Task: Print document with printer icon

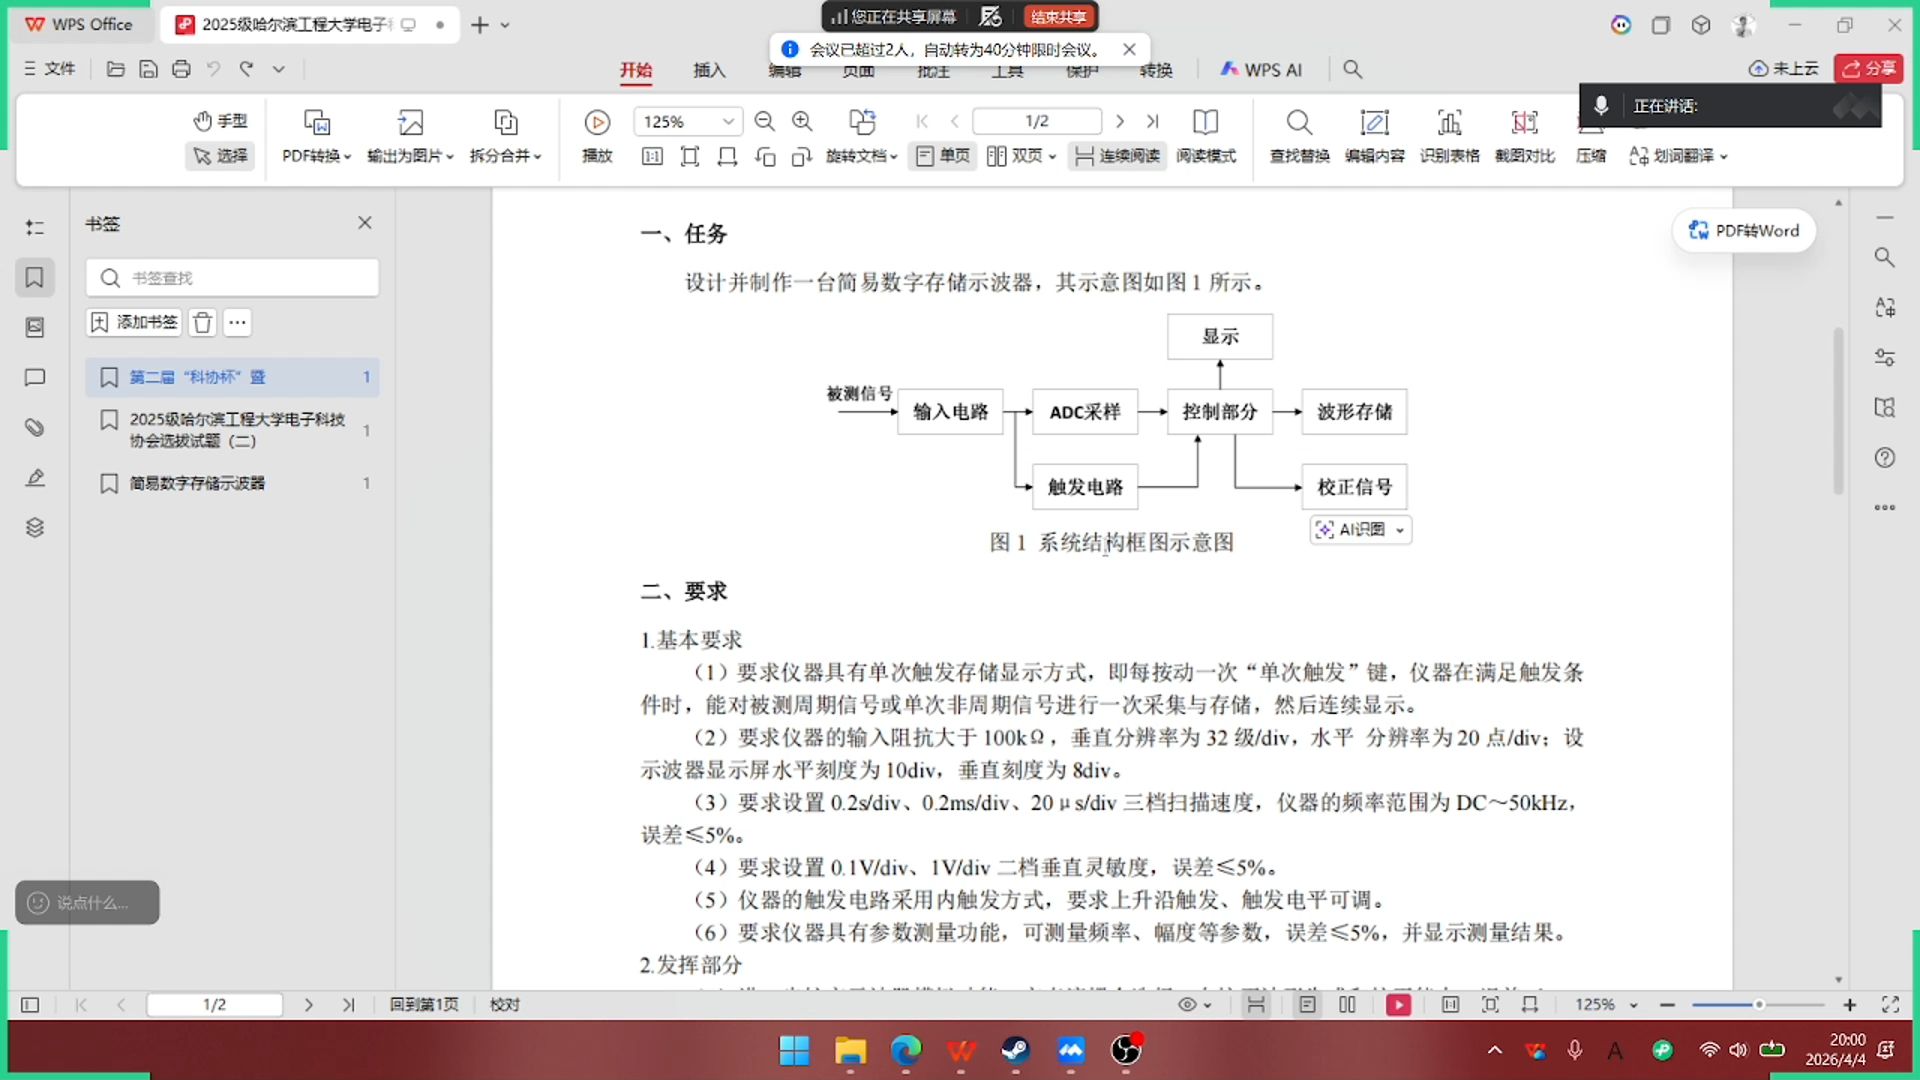Action: pos(181,69)
